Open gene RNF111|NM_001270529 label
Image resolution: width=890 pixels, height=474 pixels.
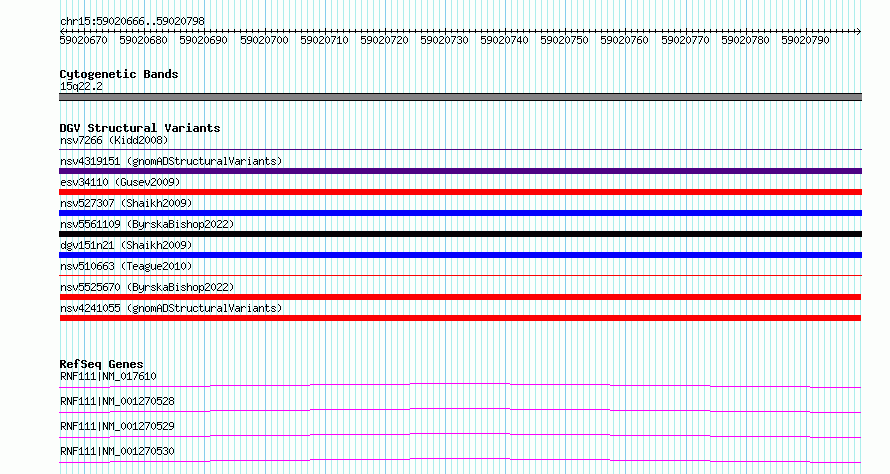117,426
